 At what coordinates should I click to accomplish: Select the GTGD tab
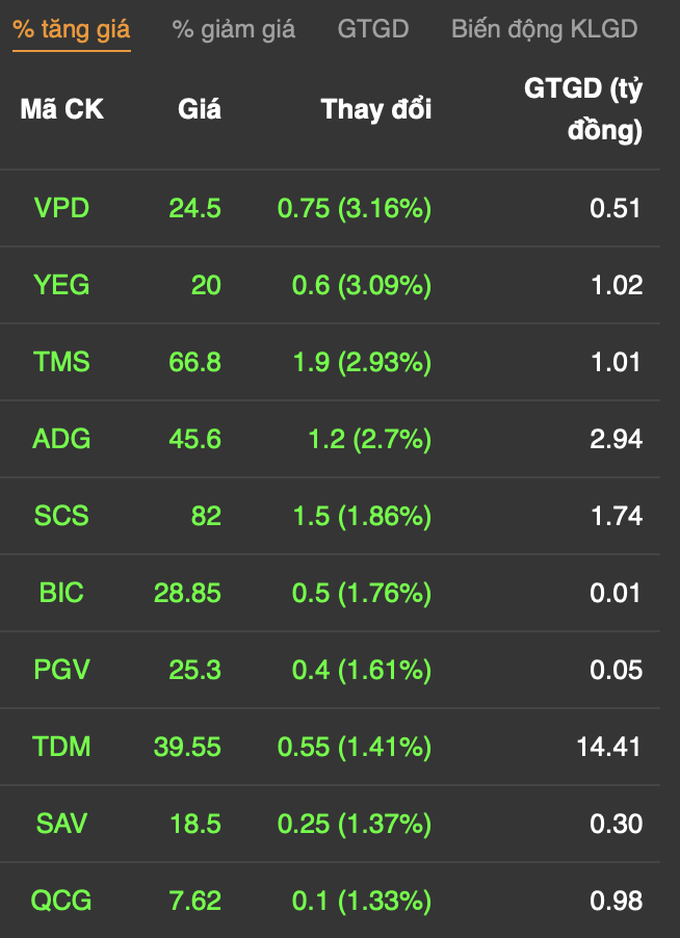click(x=373, y=29)
